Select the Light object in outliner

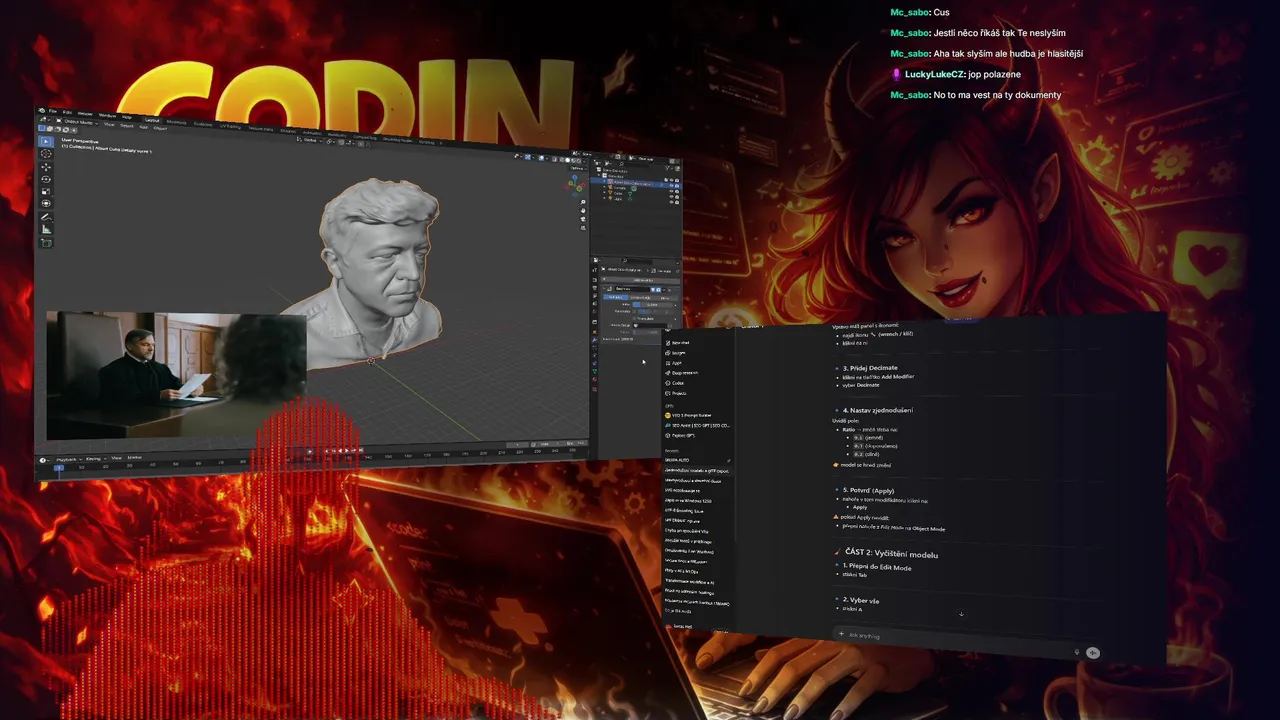pos(618,199)
